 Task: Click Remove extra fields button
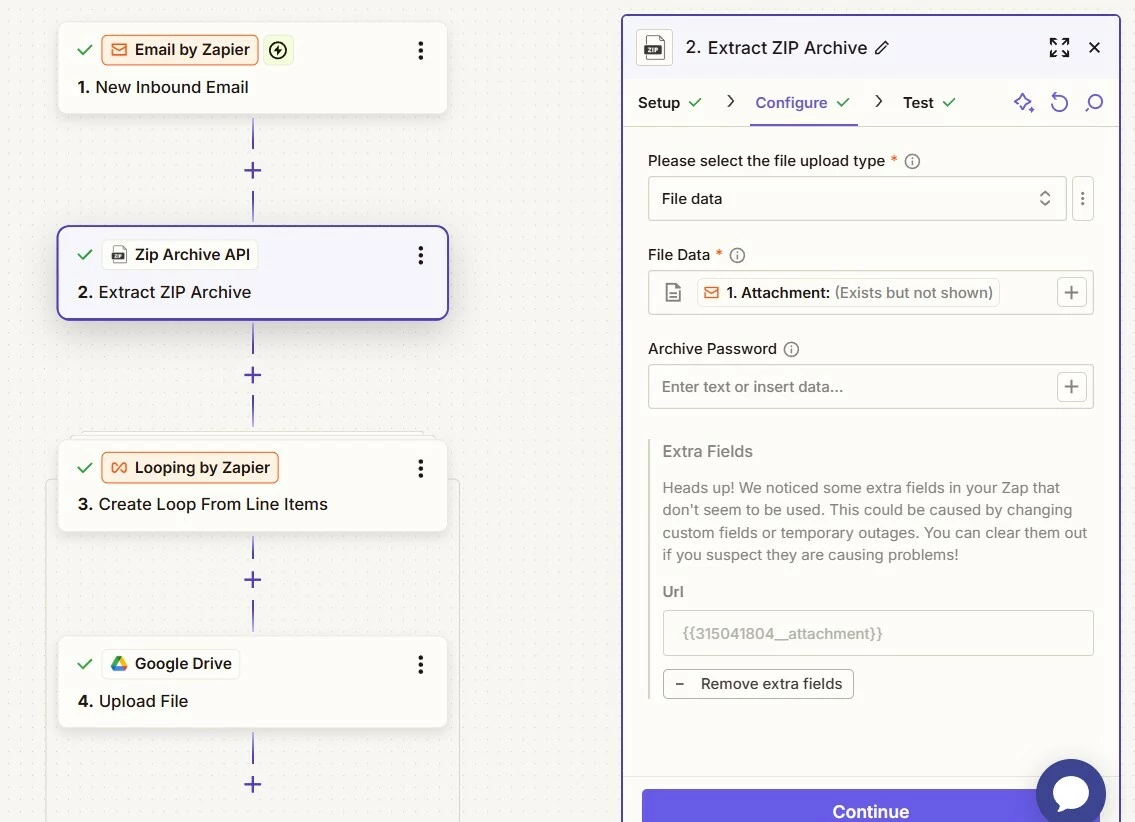[759, 685]
